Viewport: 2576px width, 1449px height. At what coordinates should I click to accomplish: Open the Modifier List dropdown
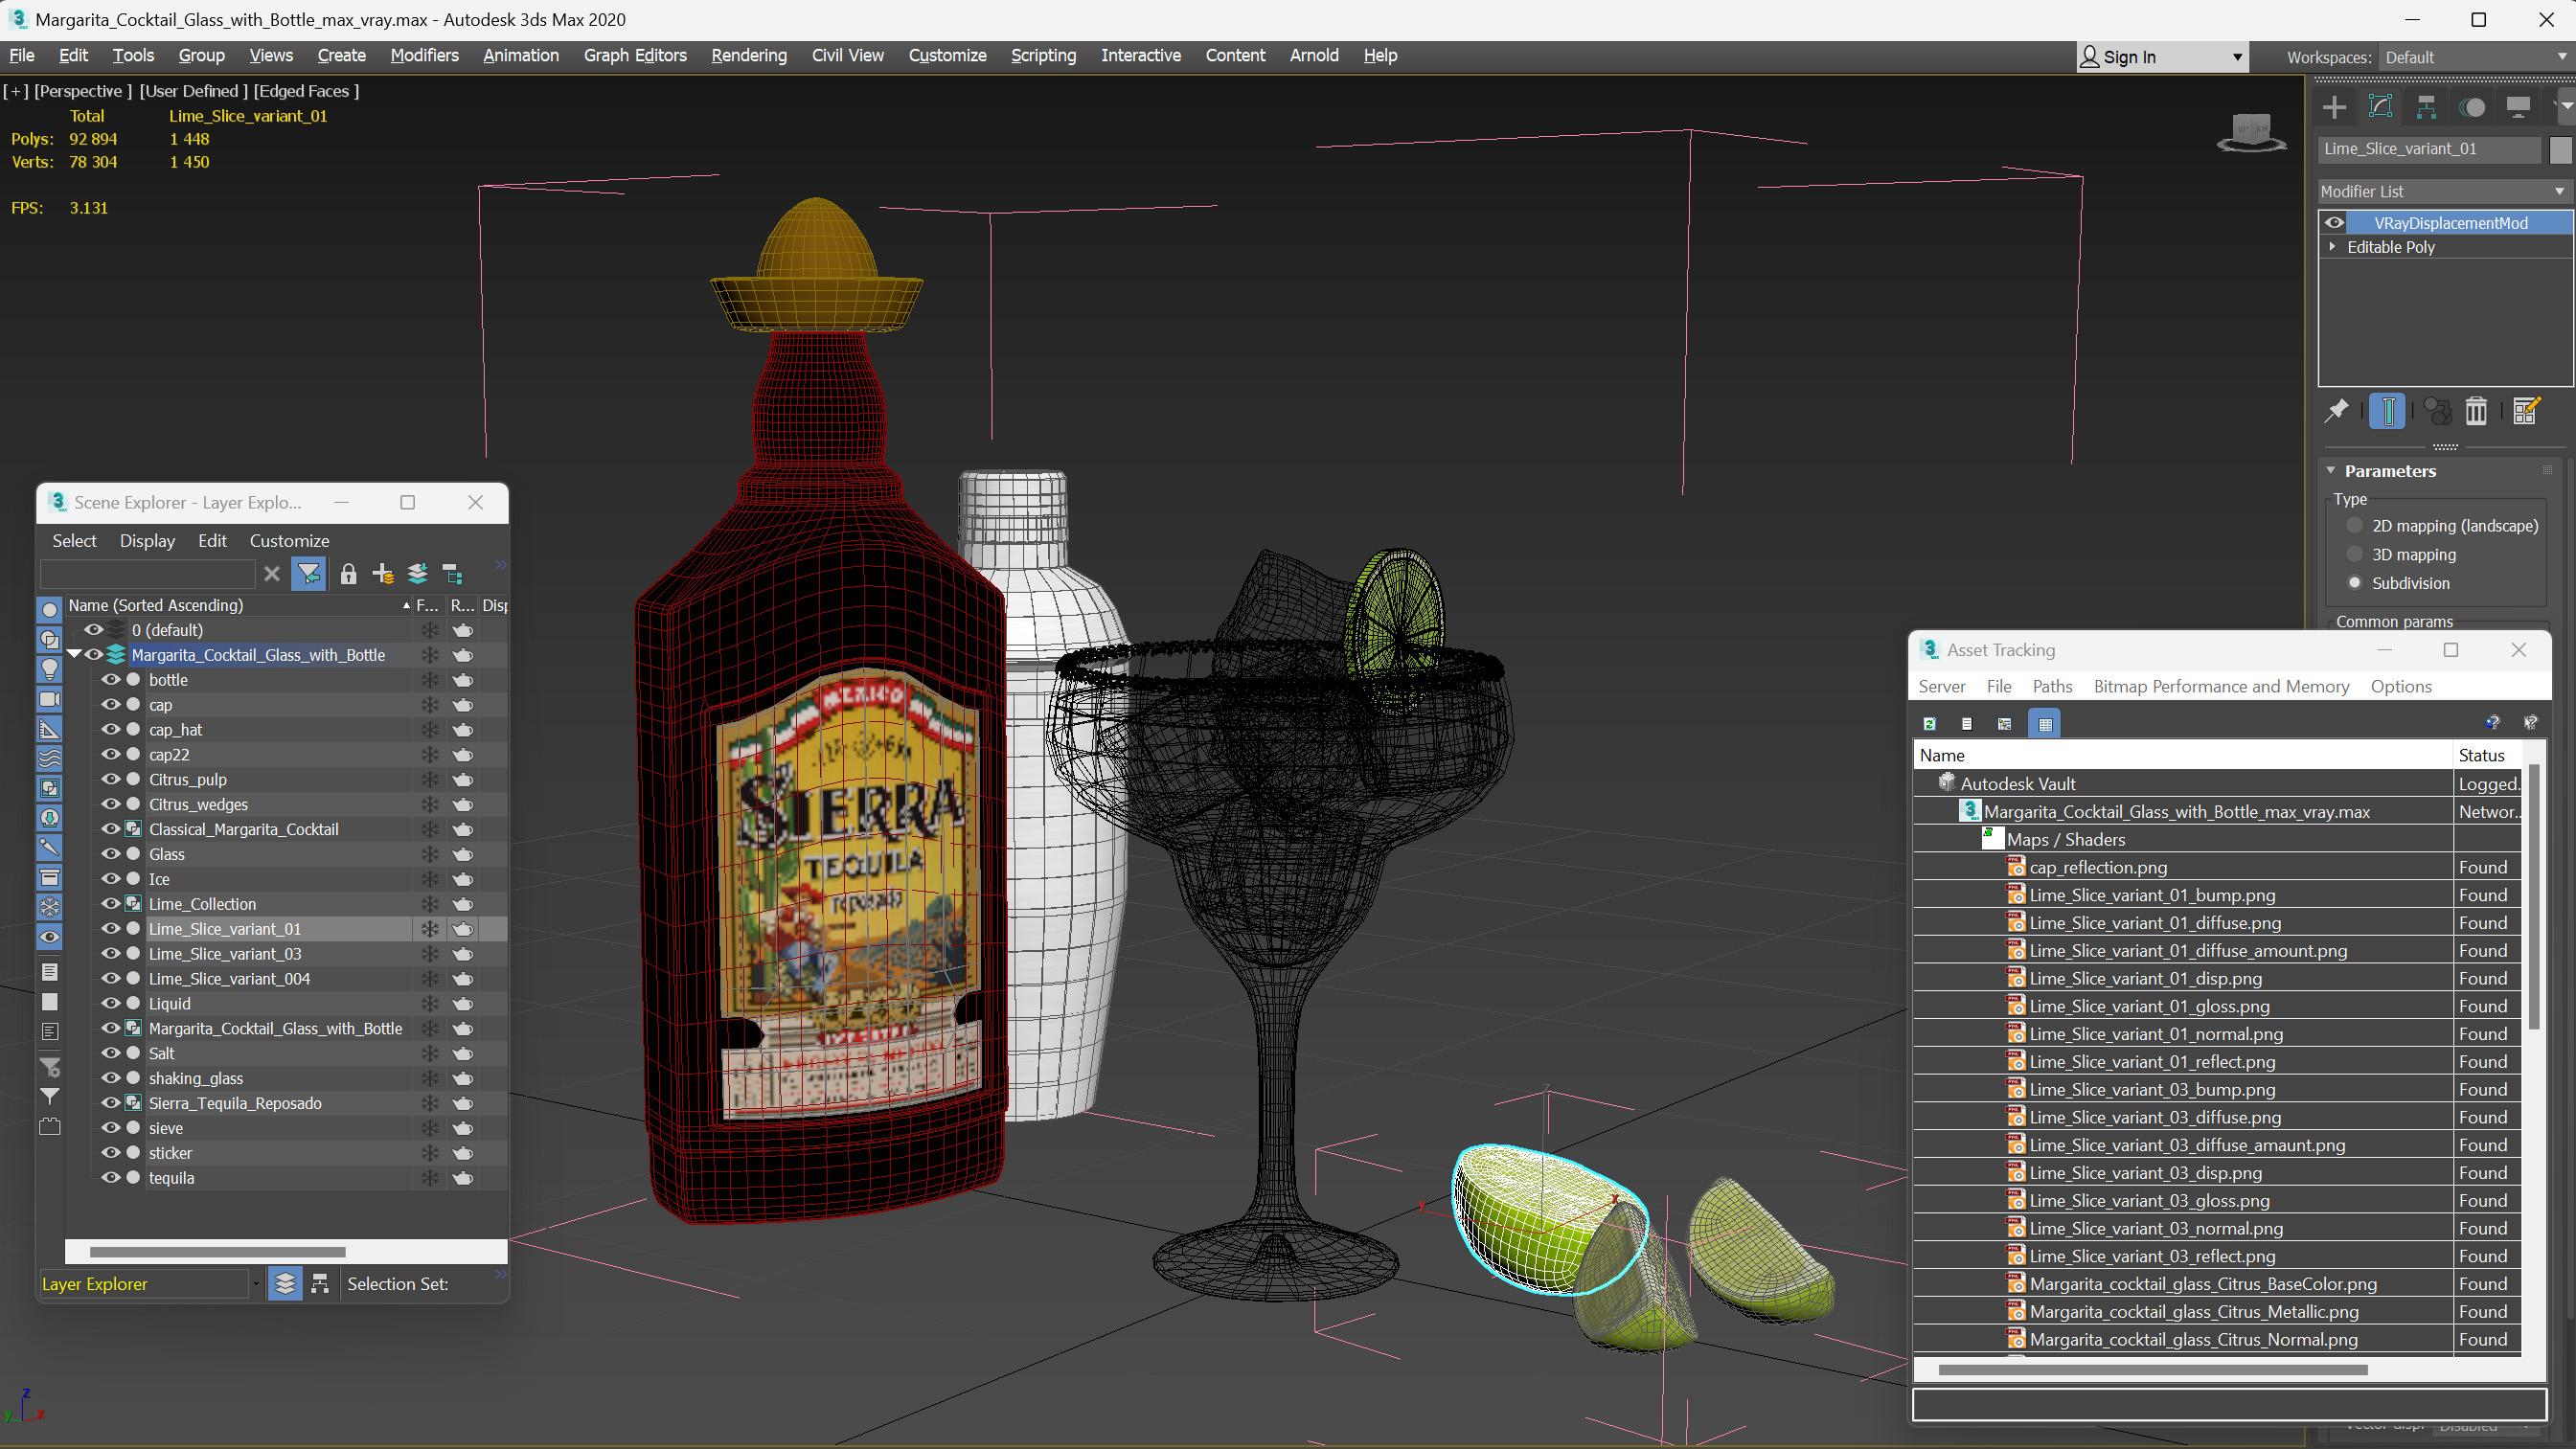(2444, 191)
